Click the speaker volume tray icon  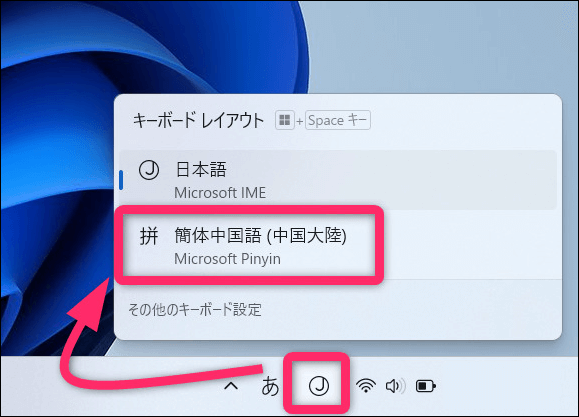pyautogui.click(x=395, y=386)
